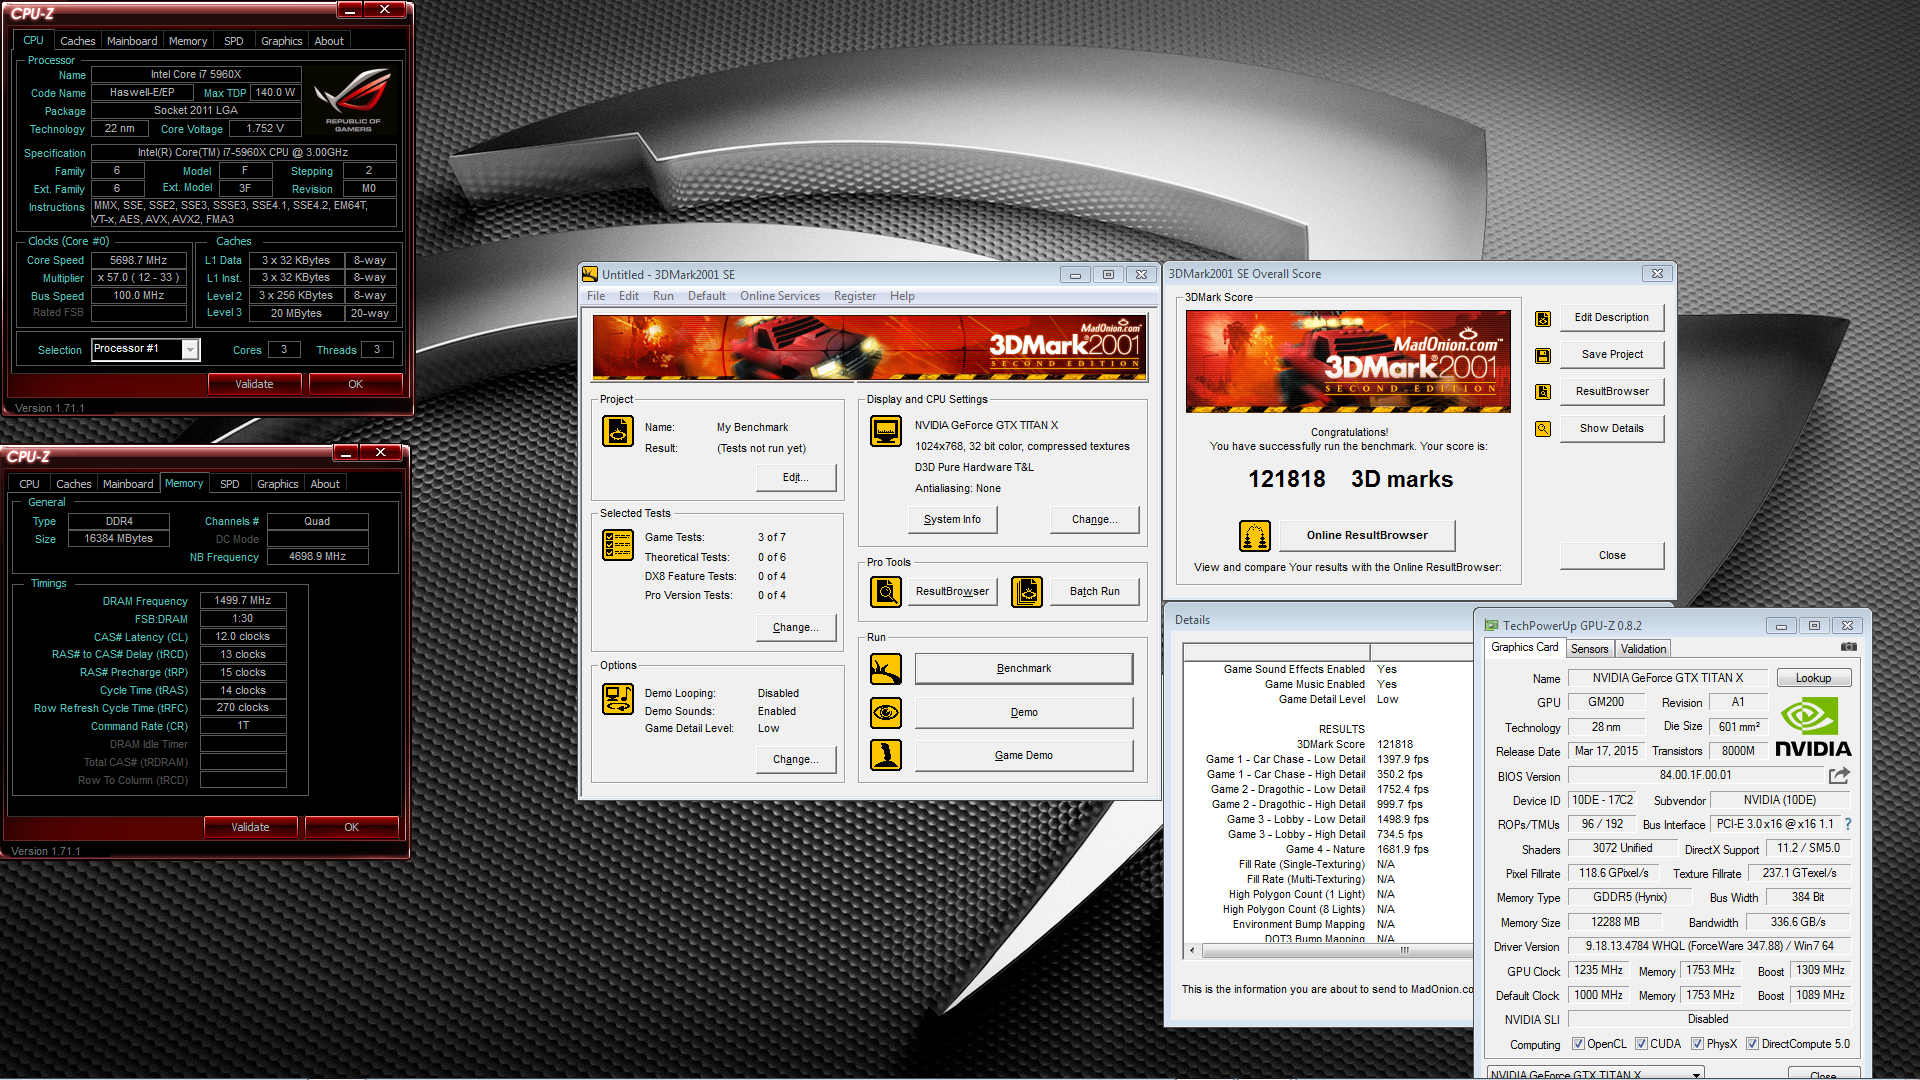This screenshot has width=1920, height=1080.
Task: Toggle the DirectCompute 5.0 checkbox in GPU-Z
Action: click(x=1752, y=1044)
